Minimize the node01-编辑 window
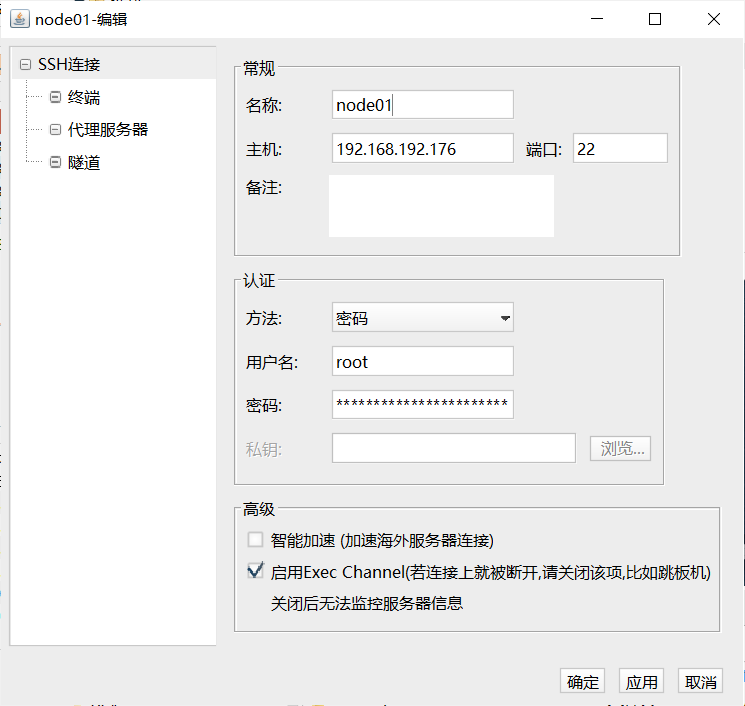Screen dimensions: 745x706 [597, 19]
